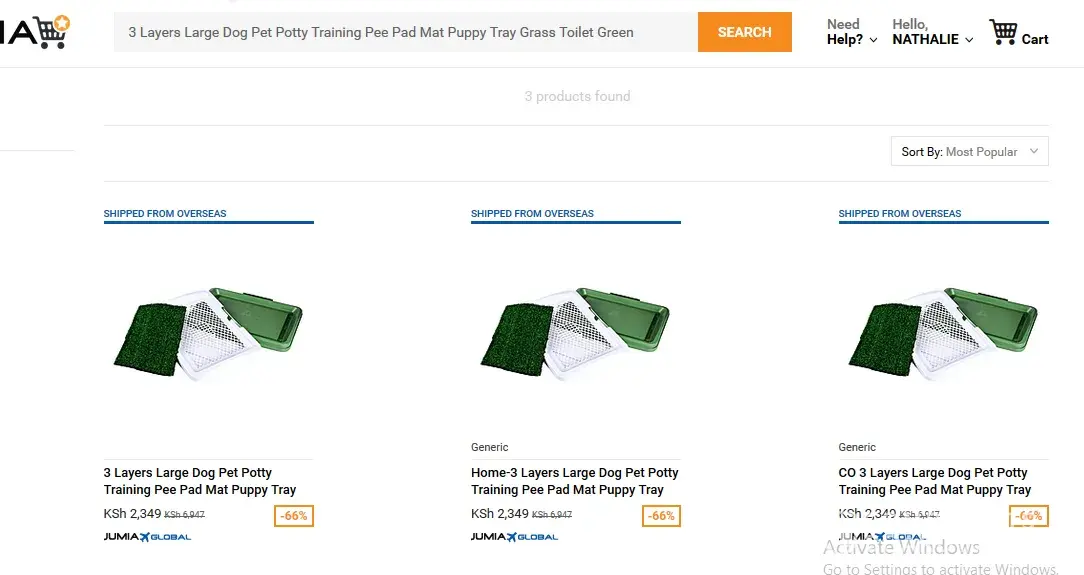Viewport: 1084px width, 575px height.
Task: Click the orange SEARCH button
Action: 744,32
